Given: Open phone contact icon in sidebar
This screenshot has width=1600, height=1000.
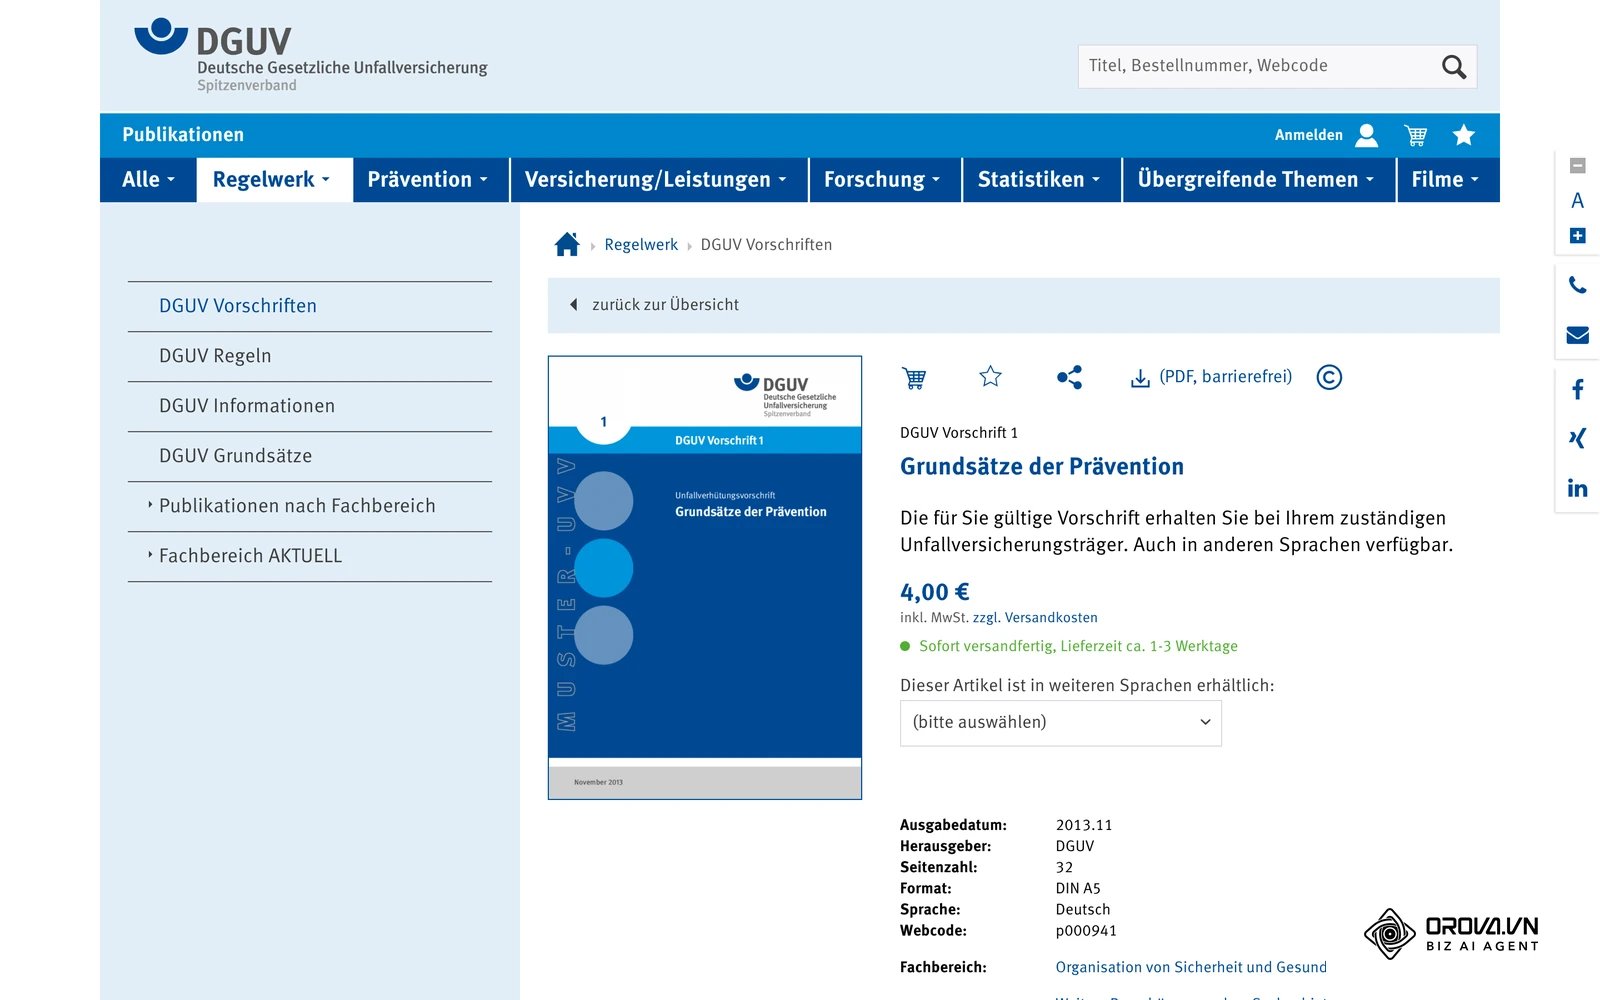Looking at the screenshot, I should (x=1578, y=285).
